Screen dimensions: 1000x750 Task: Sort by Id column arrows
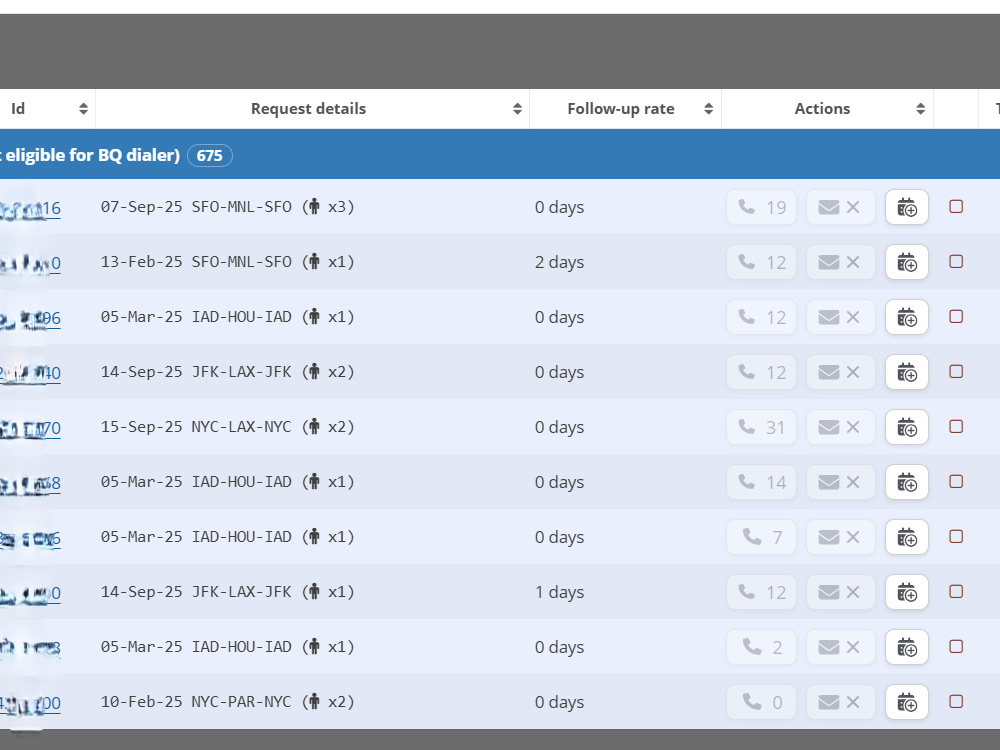coord(84,109)
